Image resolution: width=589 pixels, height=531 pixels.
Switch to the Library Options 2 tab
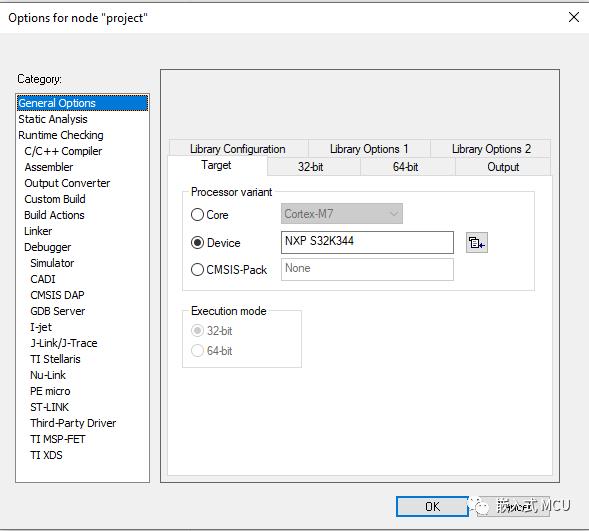(491, 149)
